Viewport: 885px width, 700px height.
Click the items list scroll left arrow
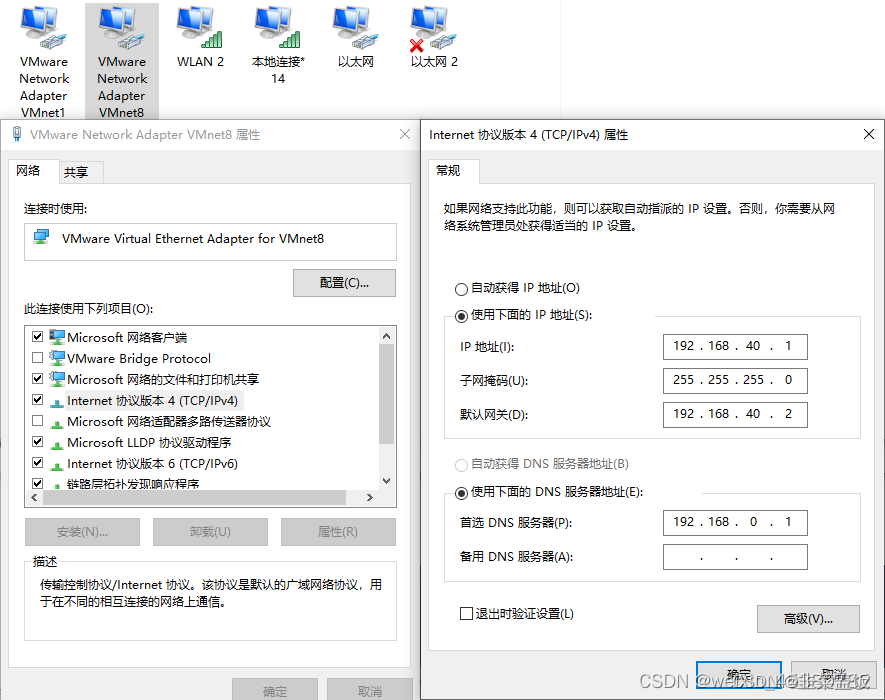[34, 497]
